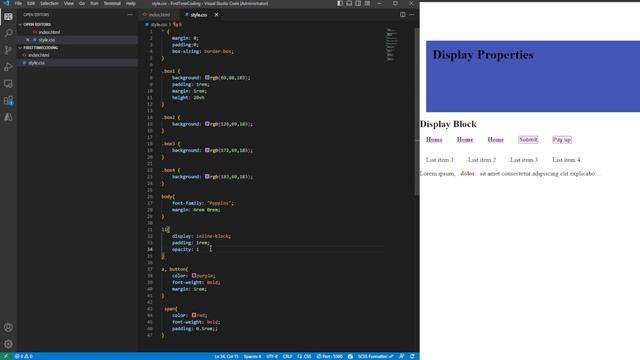This screenshot has height=360, width=640.
Task: Close the style.css editor tab
Action: [216, 15]
